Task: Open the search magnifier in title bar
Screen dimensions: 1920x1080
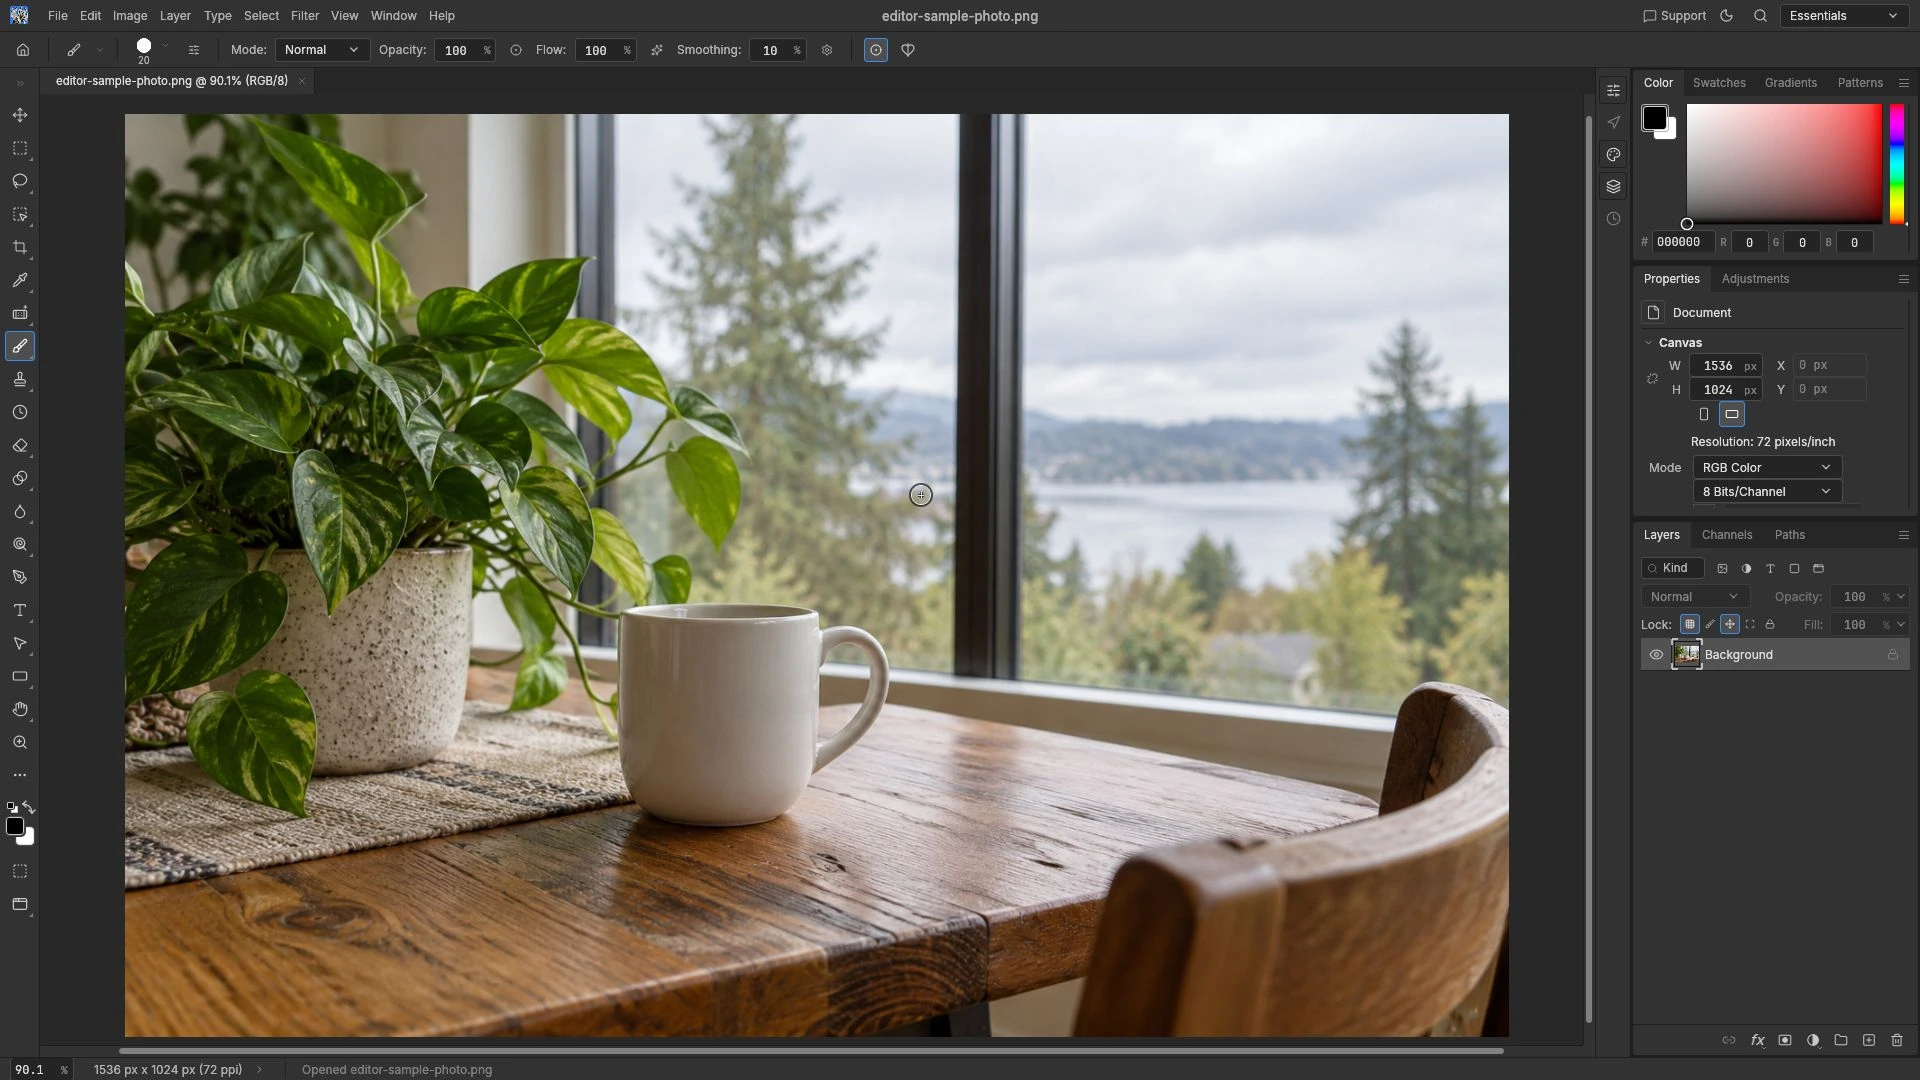Action: click(x=1761, y=16)
